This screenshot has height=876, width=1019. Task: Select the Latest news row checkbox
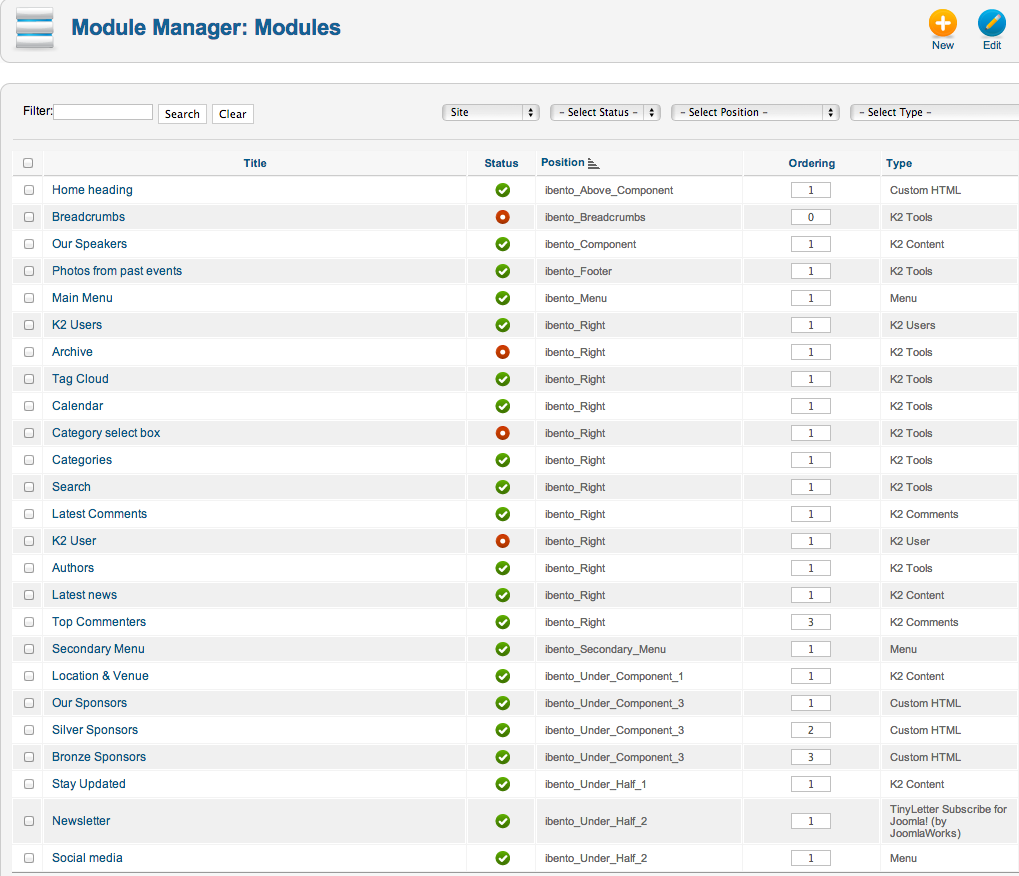29,595
